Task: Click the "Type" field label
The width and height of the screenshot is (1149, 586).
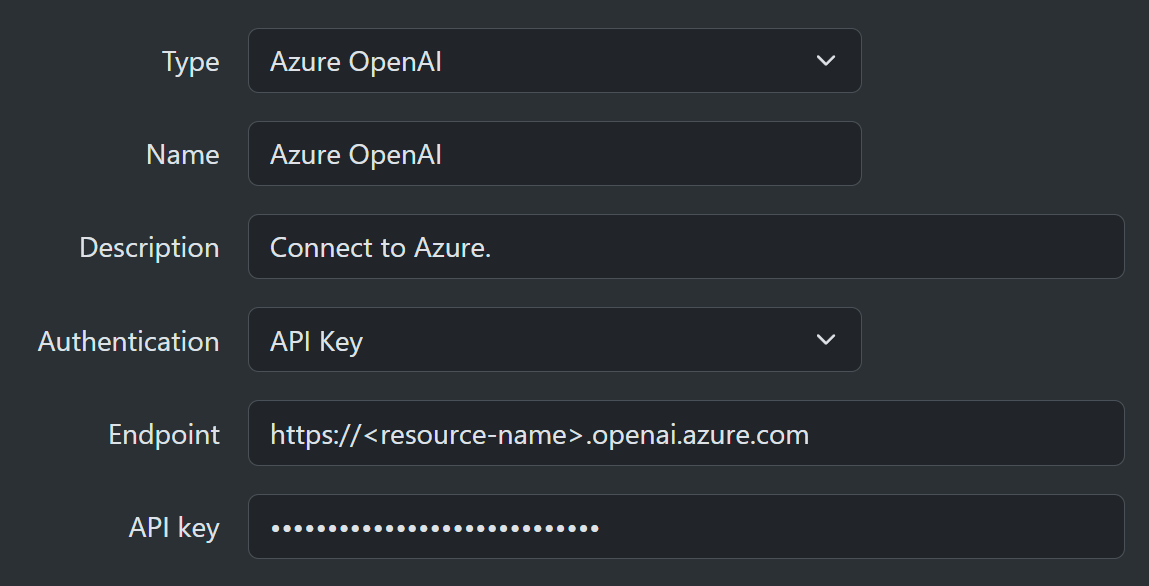Action: click(x=190, y=62)
